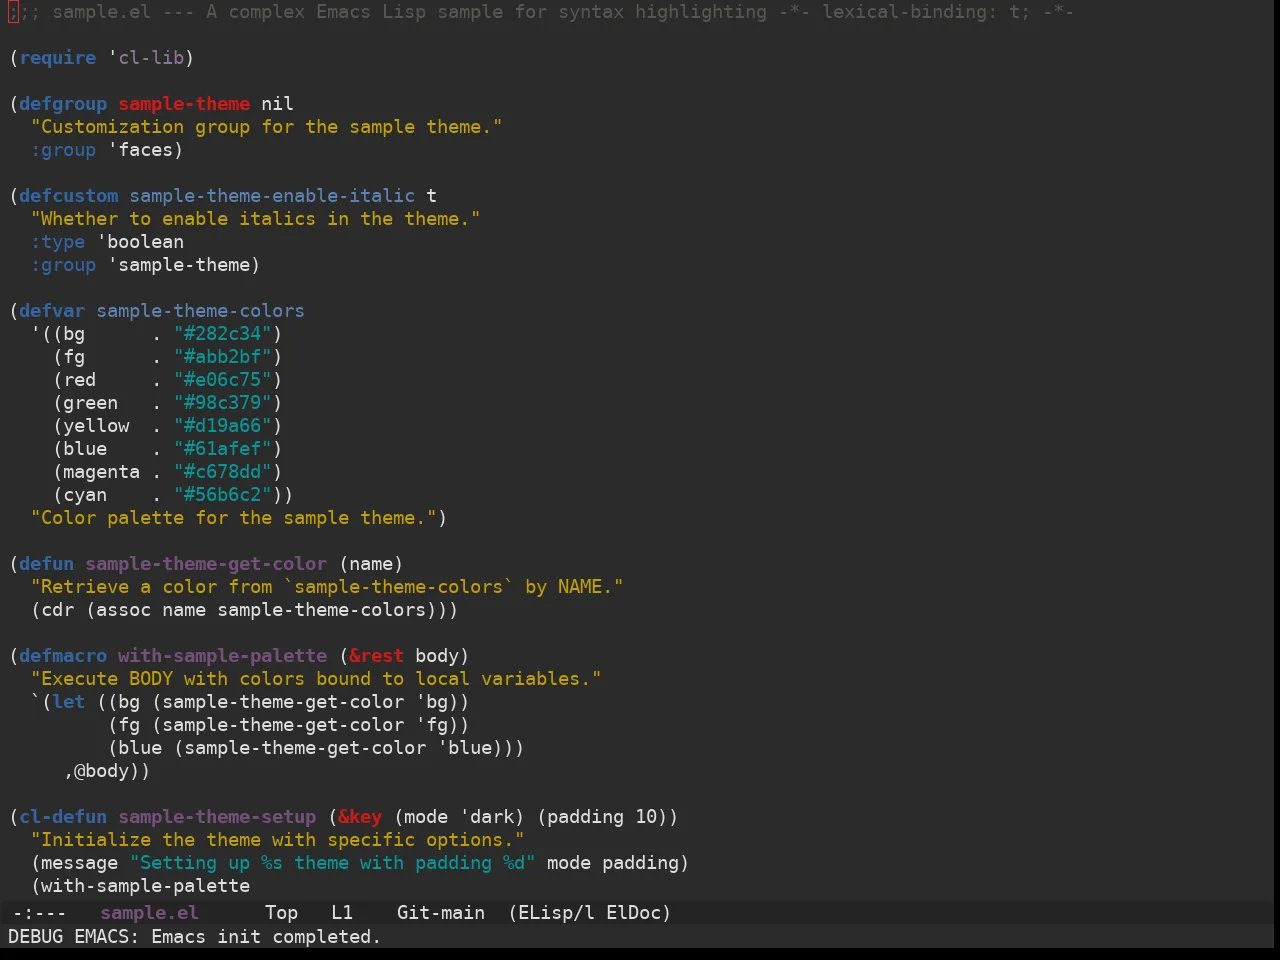
Task: Click the defun keyword
Action: (47, 564)
